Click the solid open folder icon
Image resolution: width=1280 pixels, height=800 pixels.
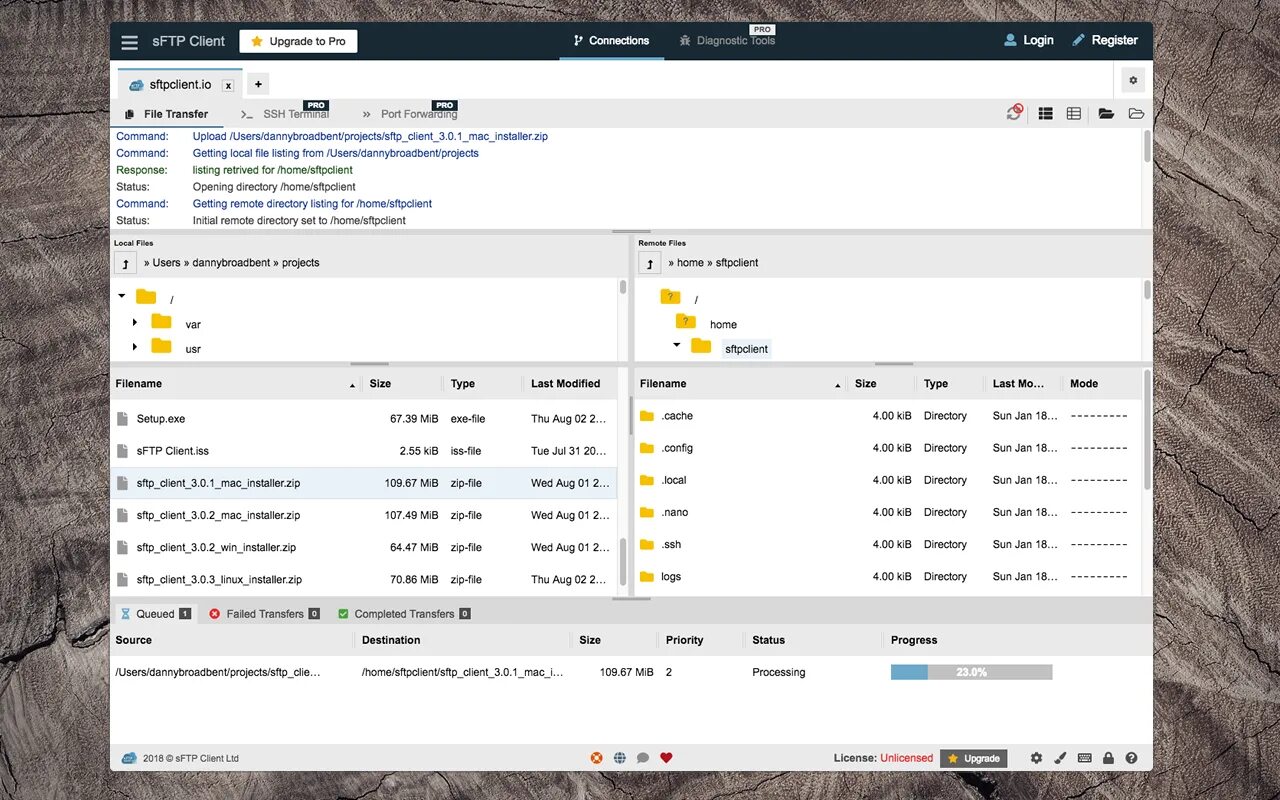click(x=1106, y=114)
